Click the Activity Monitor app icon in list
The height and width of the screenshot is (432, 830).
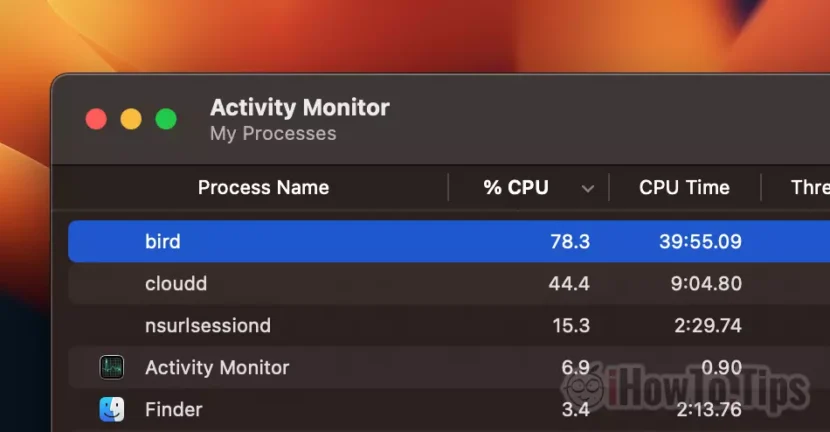click(x=111, y=367)
